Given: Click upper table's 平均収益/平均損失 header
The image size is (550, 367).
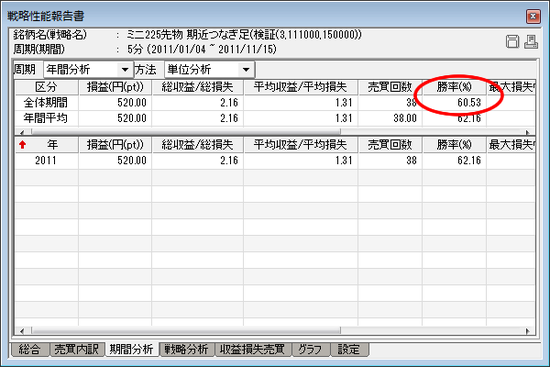Looking at the screenshot, I should [x=301, y=87].
